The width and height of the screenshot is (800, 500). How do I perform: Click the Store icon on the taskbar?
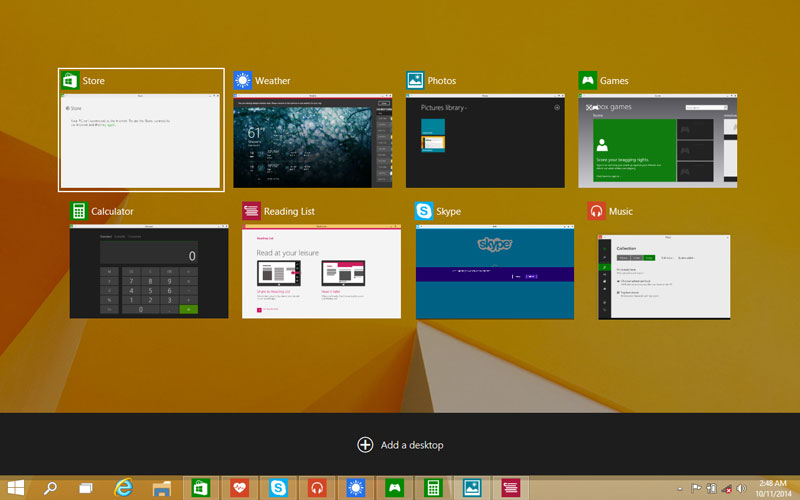[x=201, y=488]
